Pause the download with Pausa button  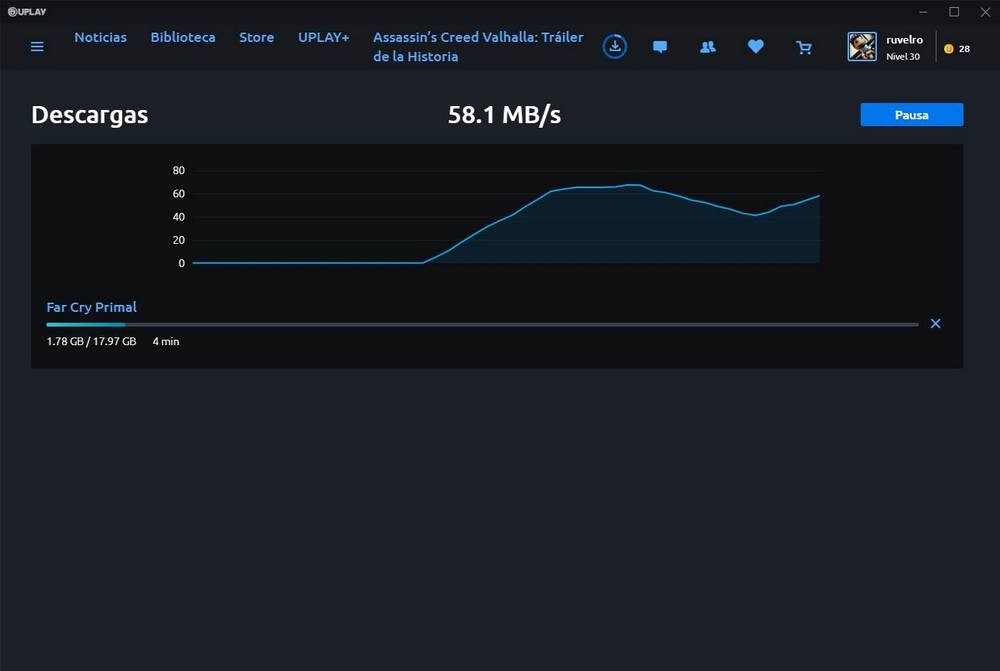click(911, 115)
